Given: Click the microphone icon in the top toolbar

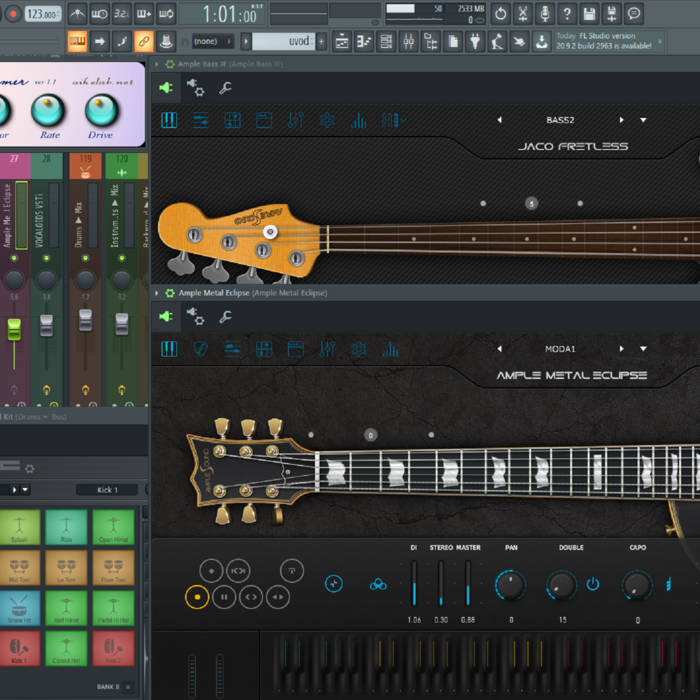Looking at the screenshot, I should 545,14.
